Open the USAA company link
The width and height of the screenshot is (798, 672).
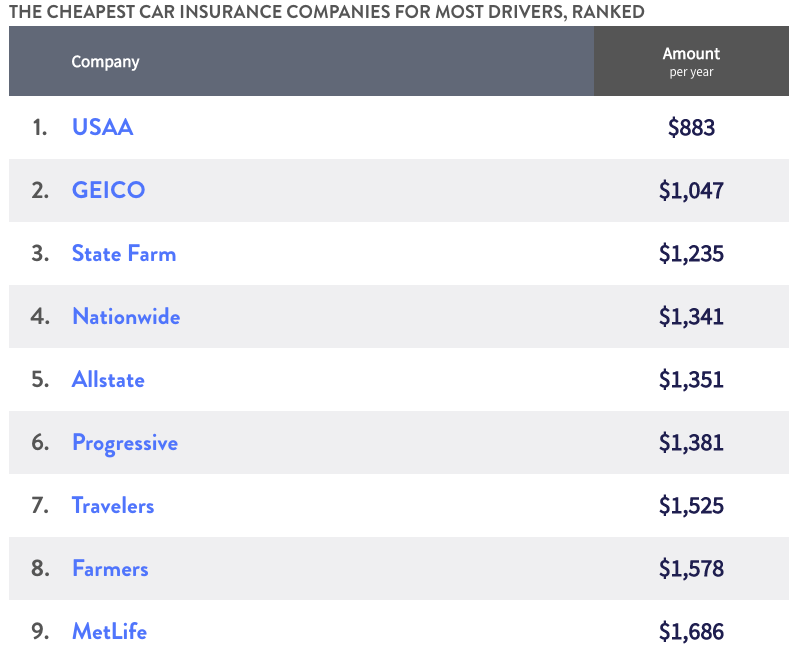(102, 128)
